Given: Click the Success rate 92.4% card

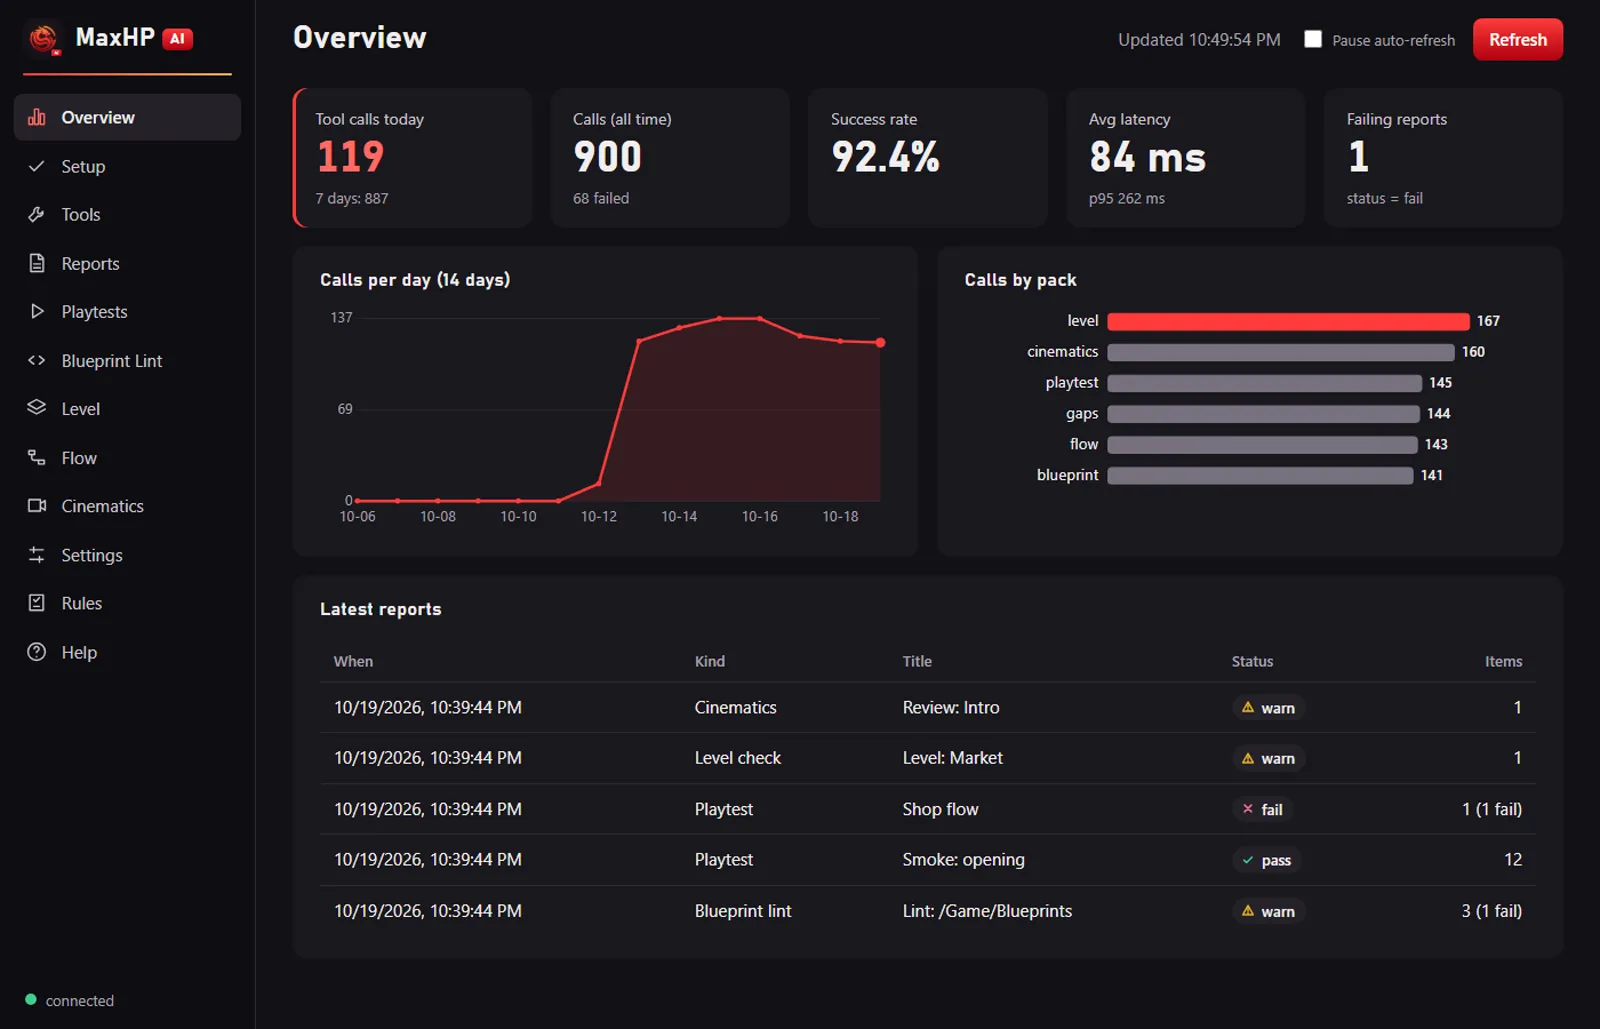Looking at the screenshot, I should [928, 157].
